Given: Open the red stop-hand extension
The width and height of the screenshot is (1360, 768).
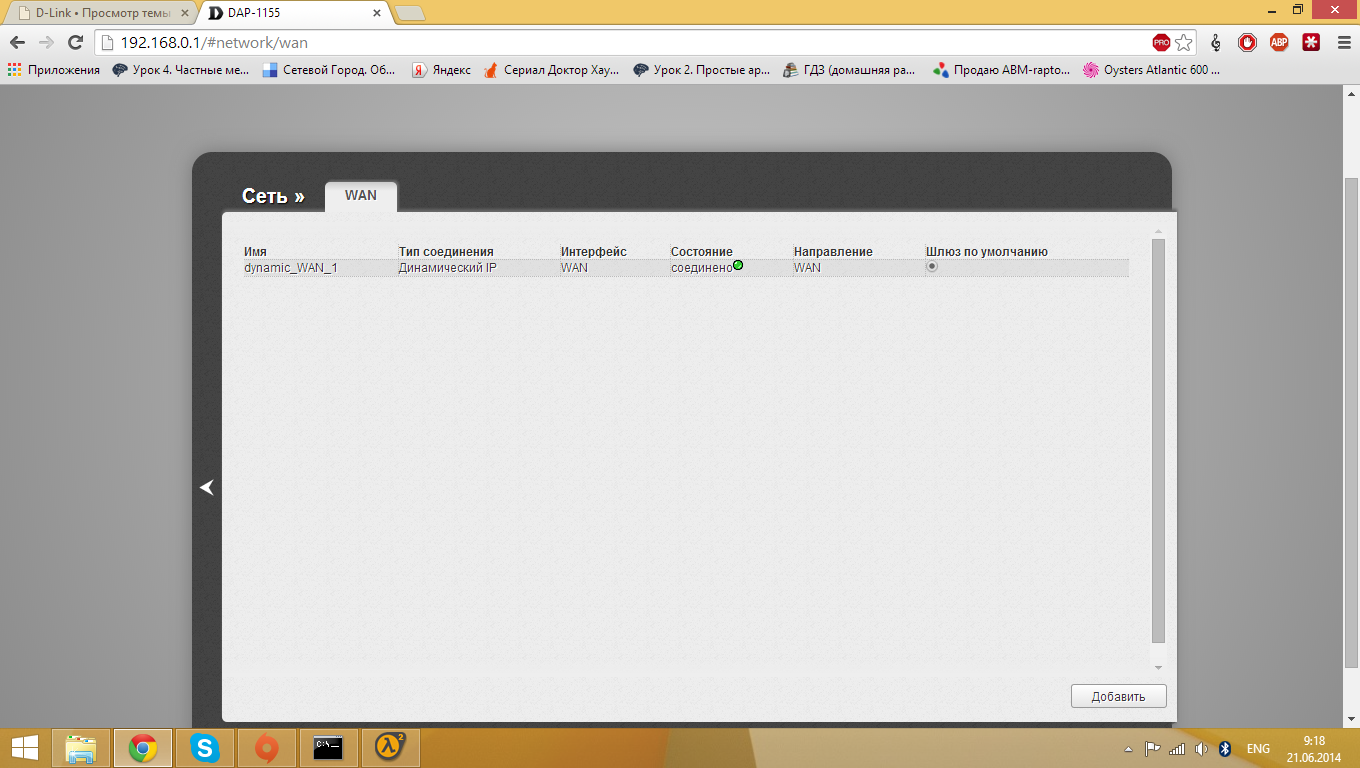Looking at the screenshot, I should coord(1247,42).
